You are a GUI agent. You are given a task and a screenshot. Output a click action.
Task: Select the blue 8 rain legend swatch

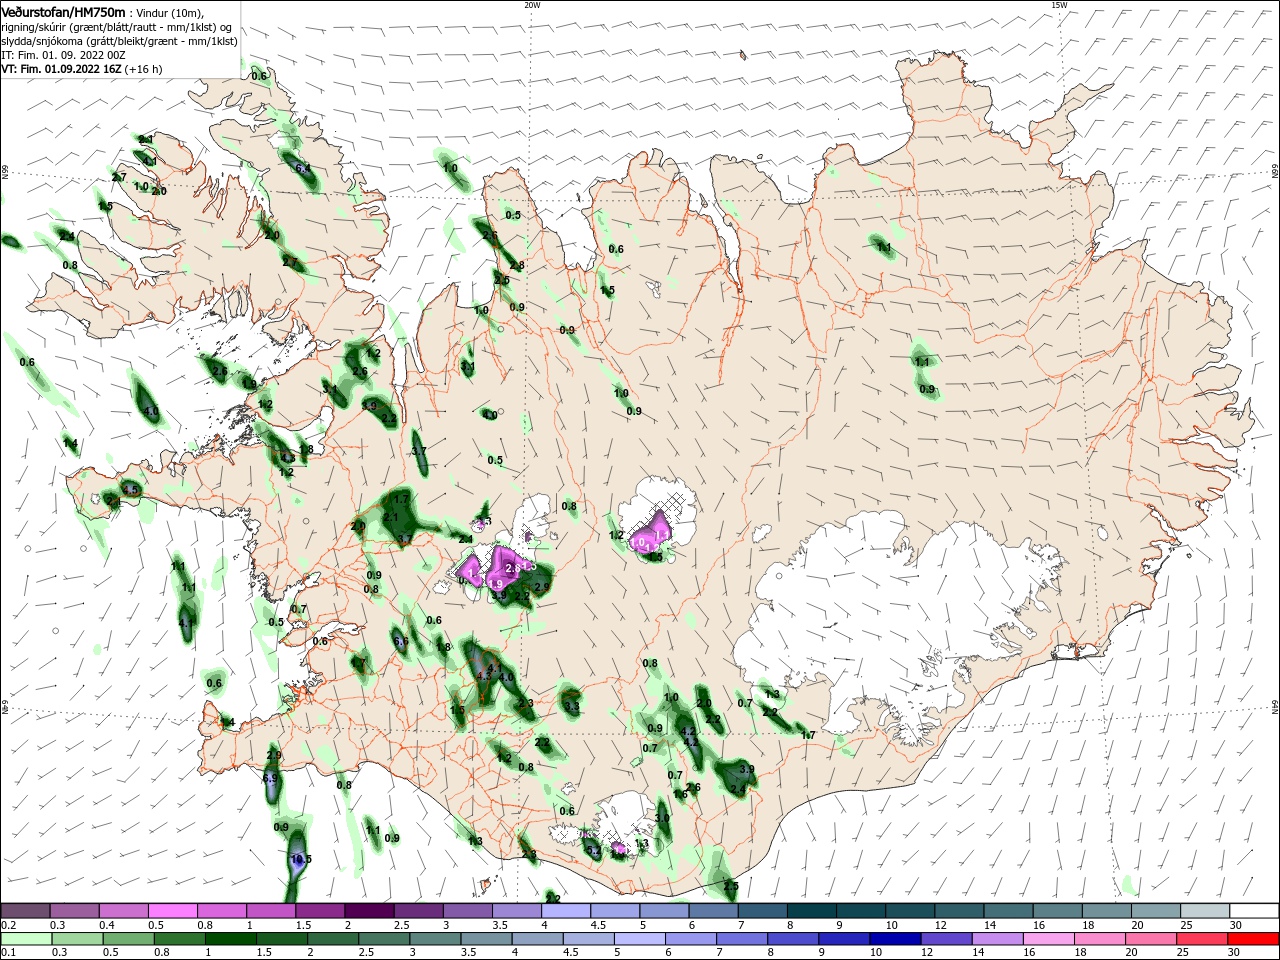tap(793, 939)
